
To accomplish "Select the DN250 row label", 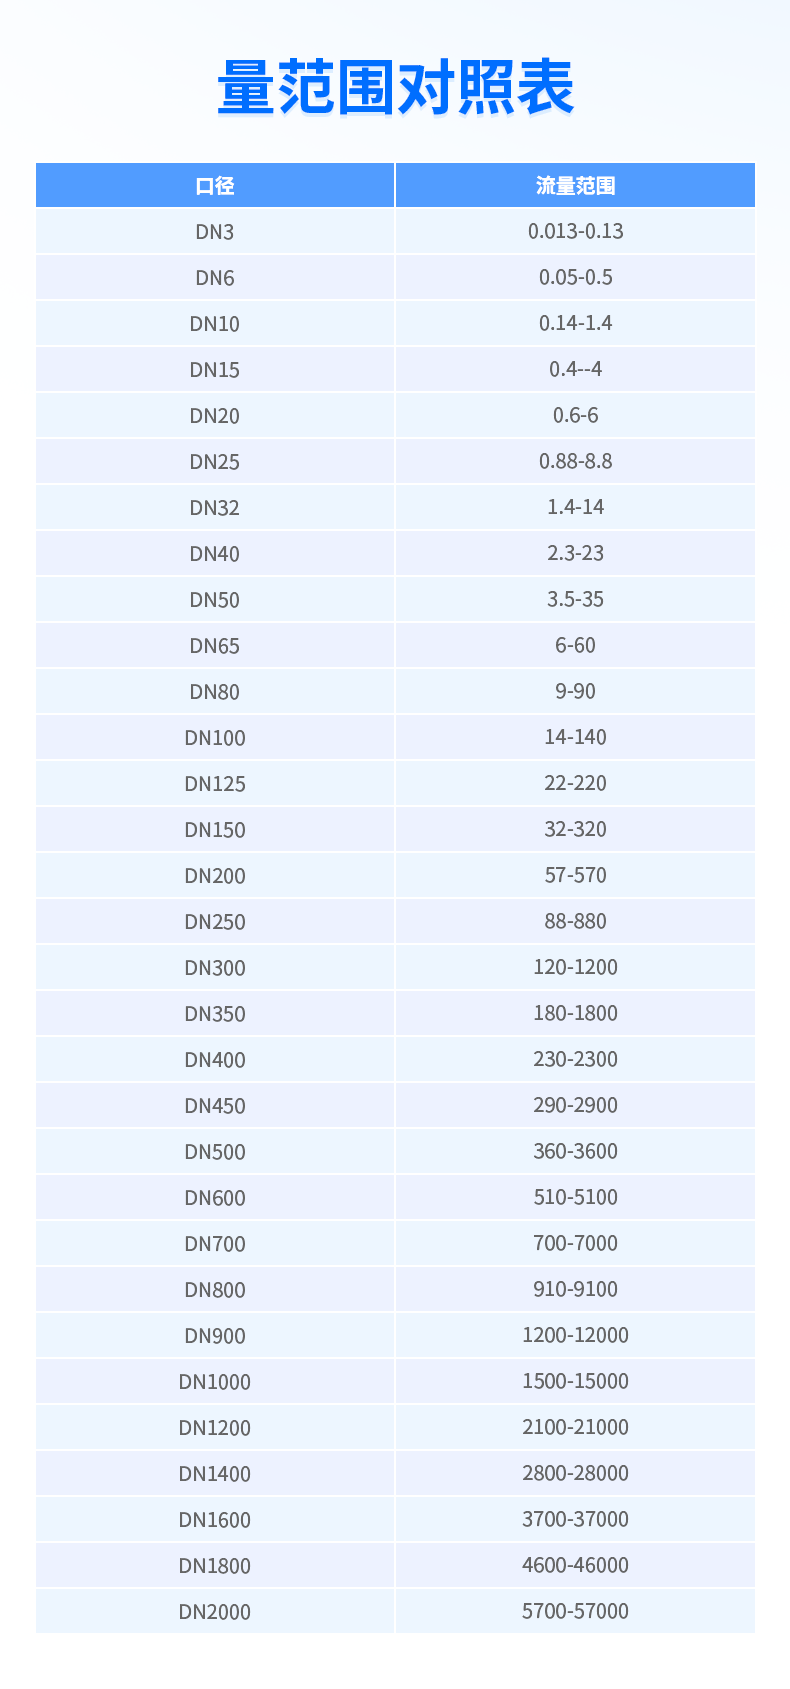I will point(215,922).
